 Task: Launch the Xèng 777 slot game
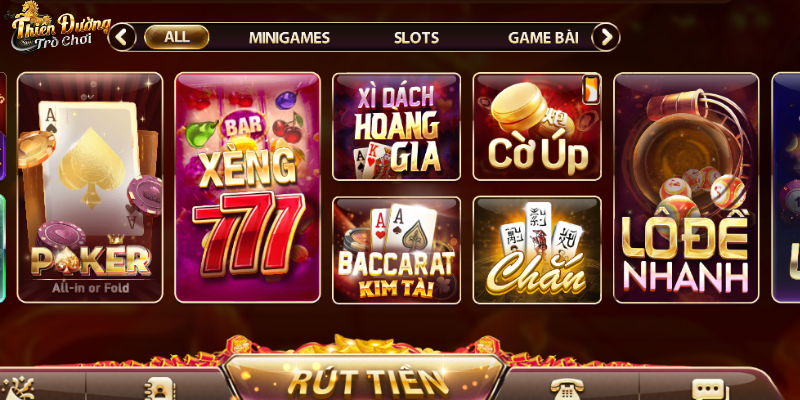coord(247,187)
